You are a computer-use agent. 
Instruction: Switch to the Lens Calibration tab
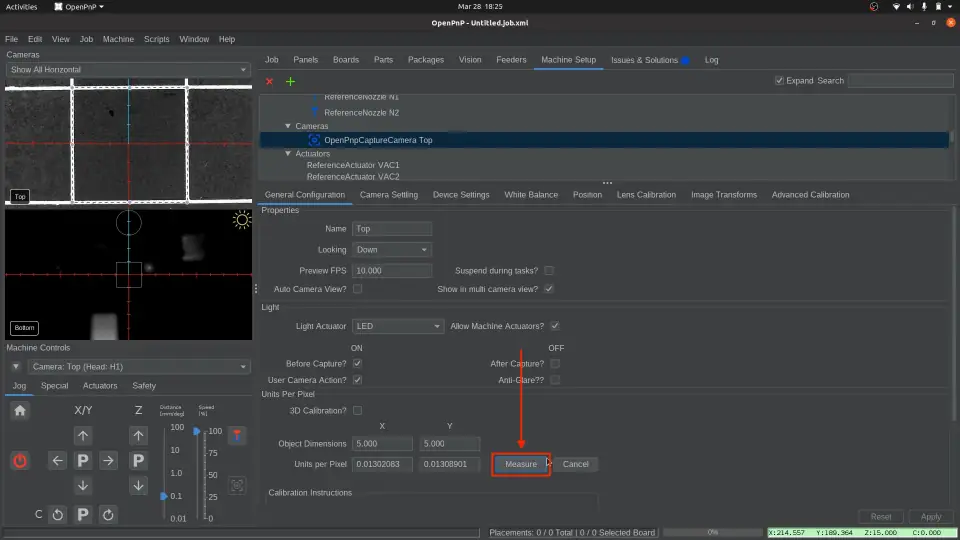coord(646,195)
